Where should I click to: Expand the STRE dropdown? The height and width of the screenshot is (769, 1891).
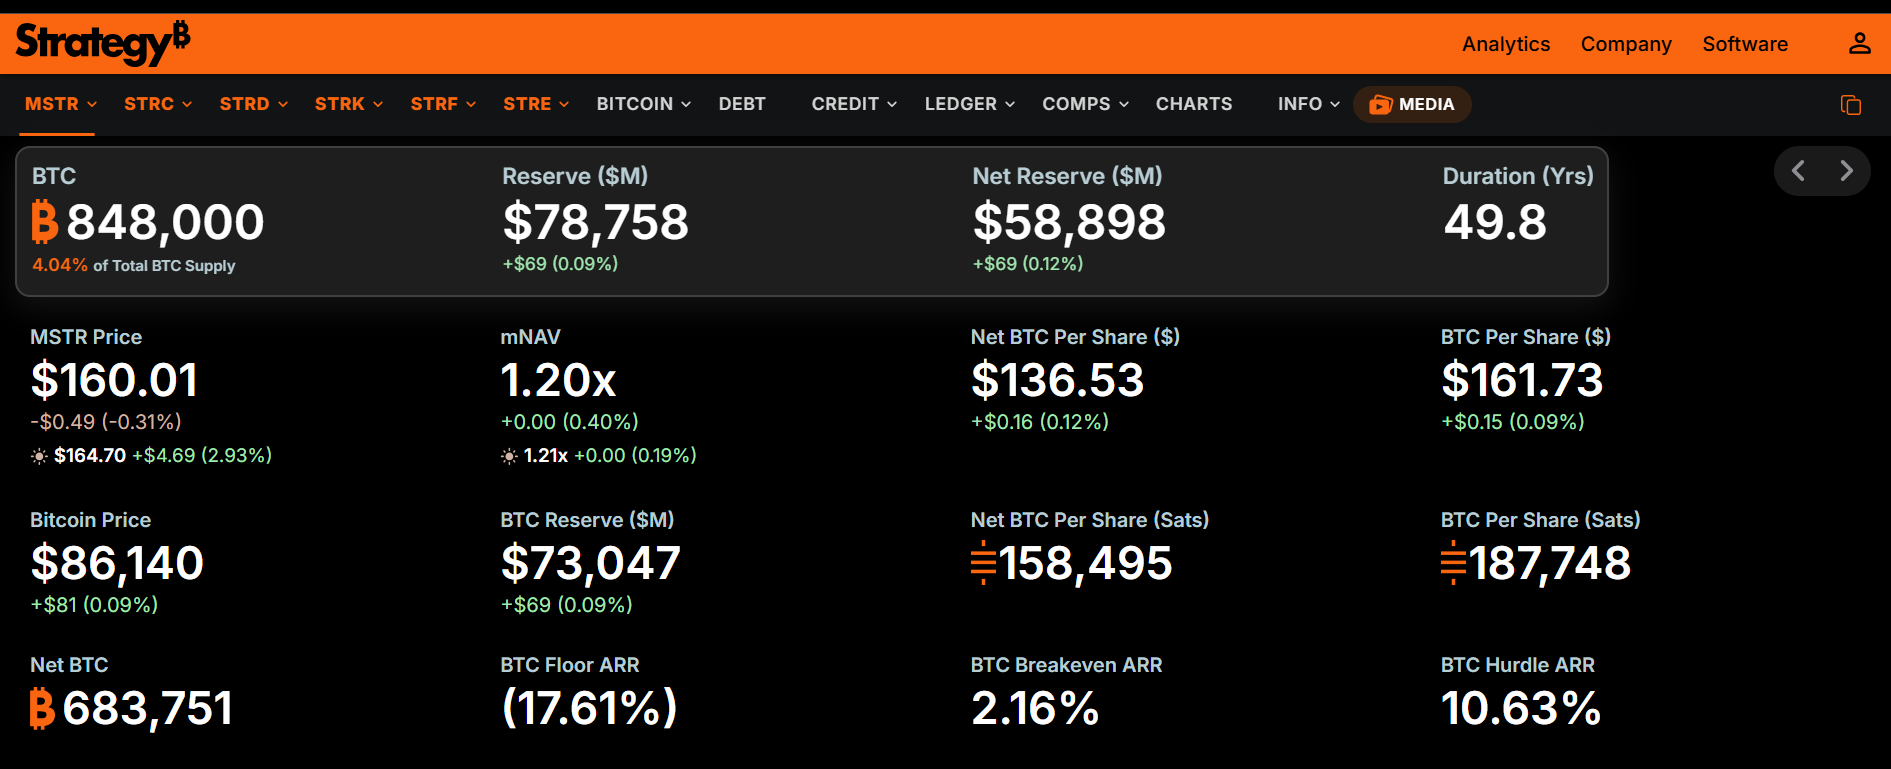(x=536, y=104)
